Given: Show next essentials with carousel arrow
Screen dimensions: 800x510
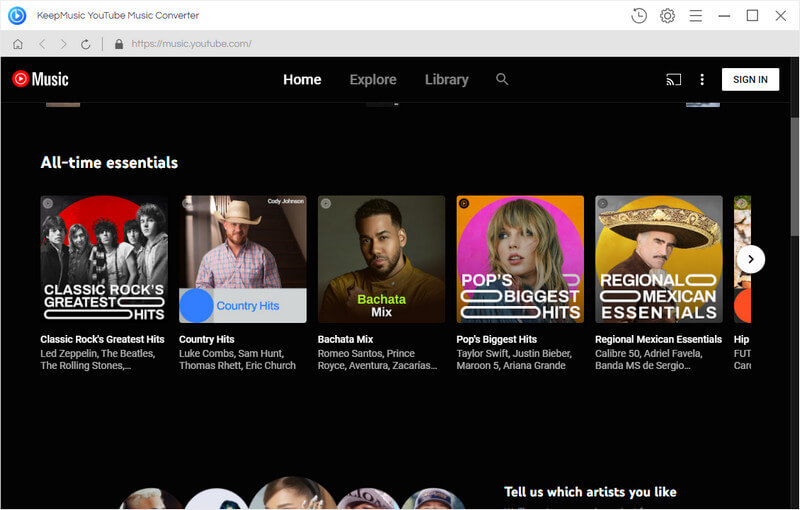Looking at the screenshot, I should point(751,259).
